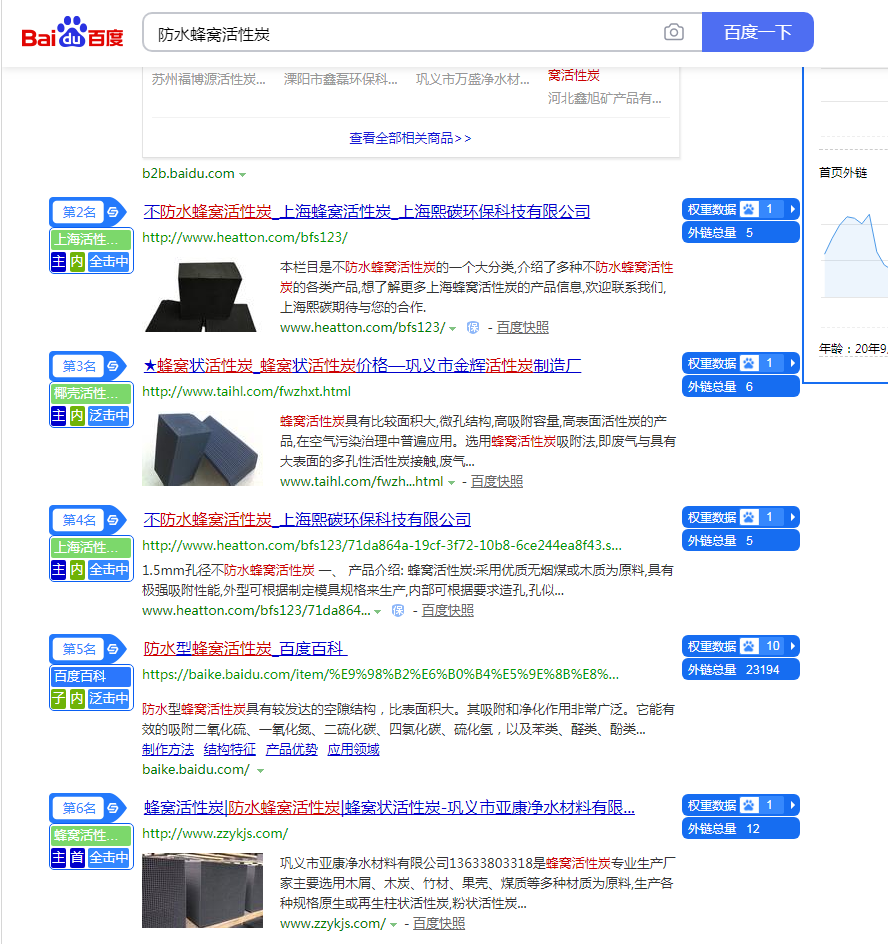This screenshot has width=888, height=944.
Task: Open 产品优势 sublink under Baike result
Action: click(x=291, y=750)
